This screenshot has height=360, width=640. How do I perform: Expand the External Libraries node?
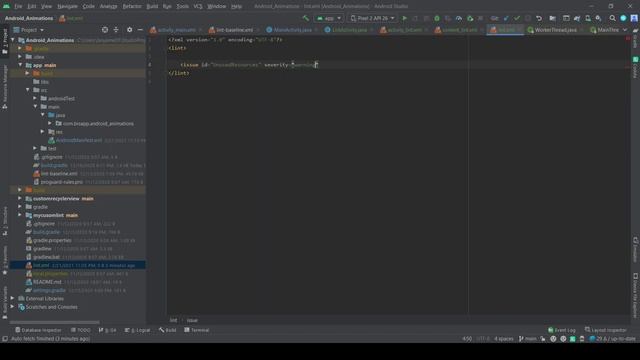pos(13,298)
